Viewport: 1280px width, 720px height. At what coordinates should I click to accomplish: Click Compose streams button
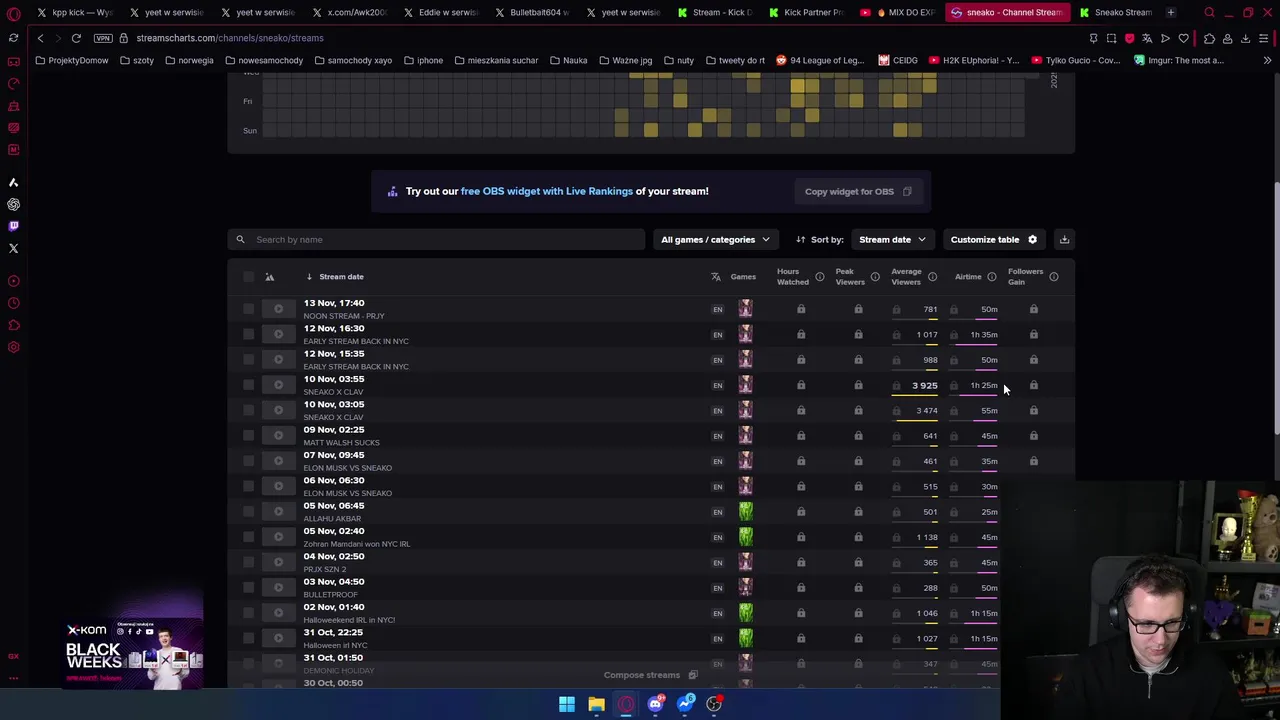[x=650, y=675]
